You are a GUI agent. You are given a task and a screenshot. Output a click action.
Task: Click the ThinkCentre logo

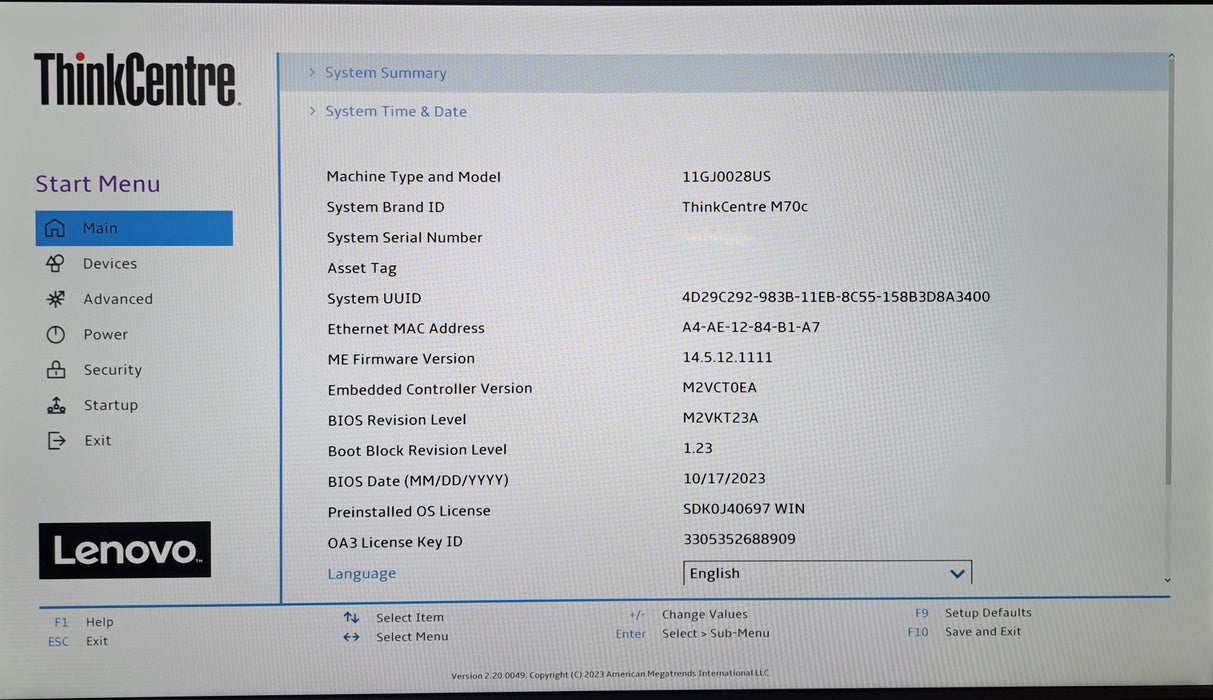pos(137,80)
